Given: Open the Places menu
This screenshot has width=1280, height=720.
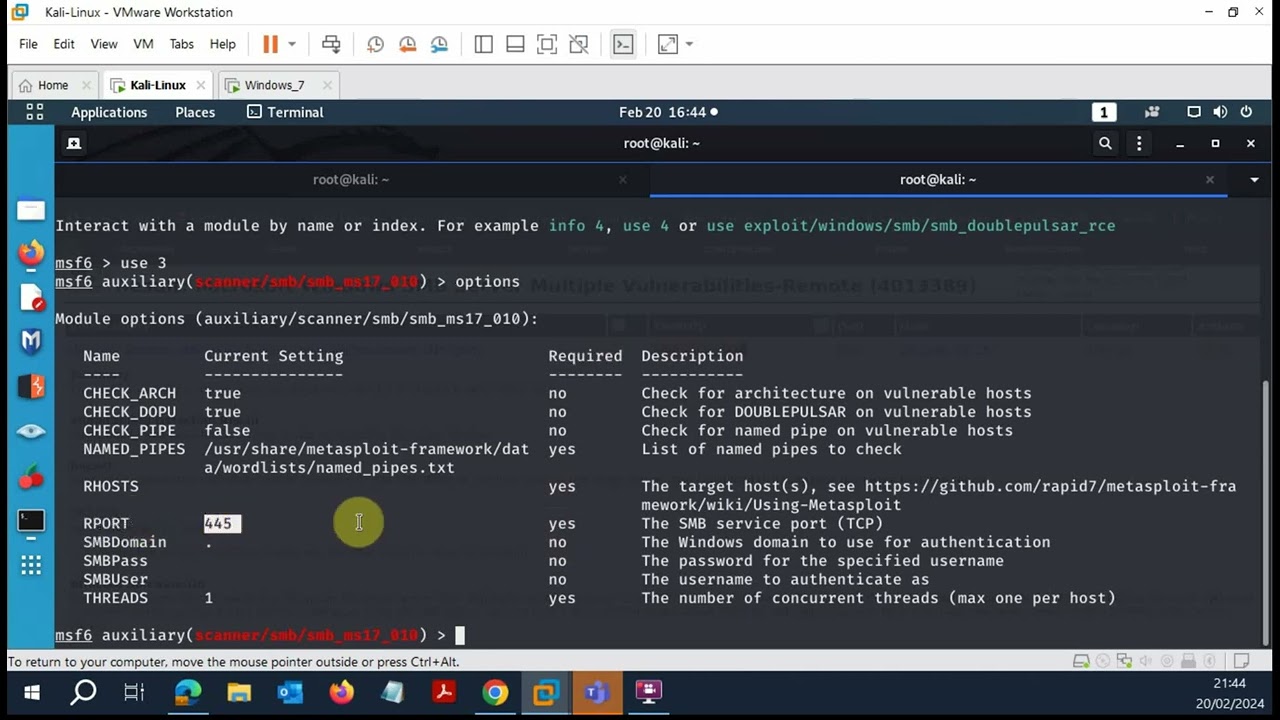Looking at the screenshot, I should tap(195, 112).
